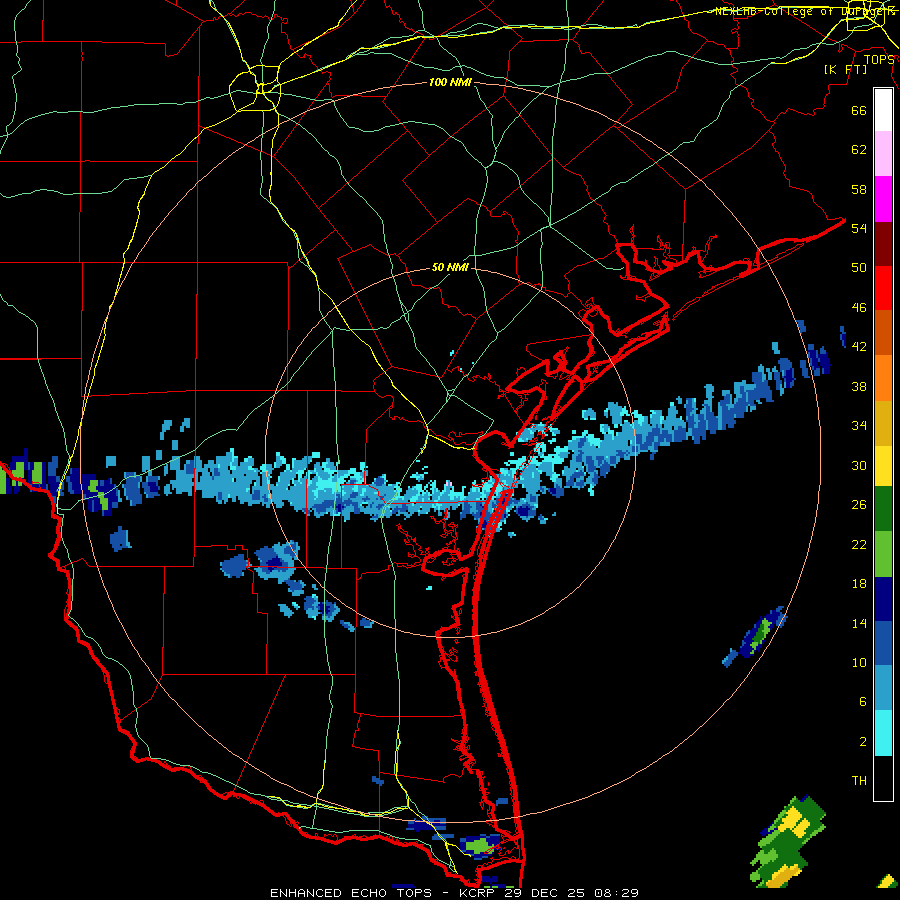The height and width of the screenshot is (900, 900).
Task: Click the TOPS legend title
Action: (x=879, y=59)
